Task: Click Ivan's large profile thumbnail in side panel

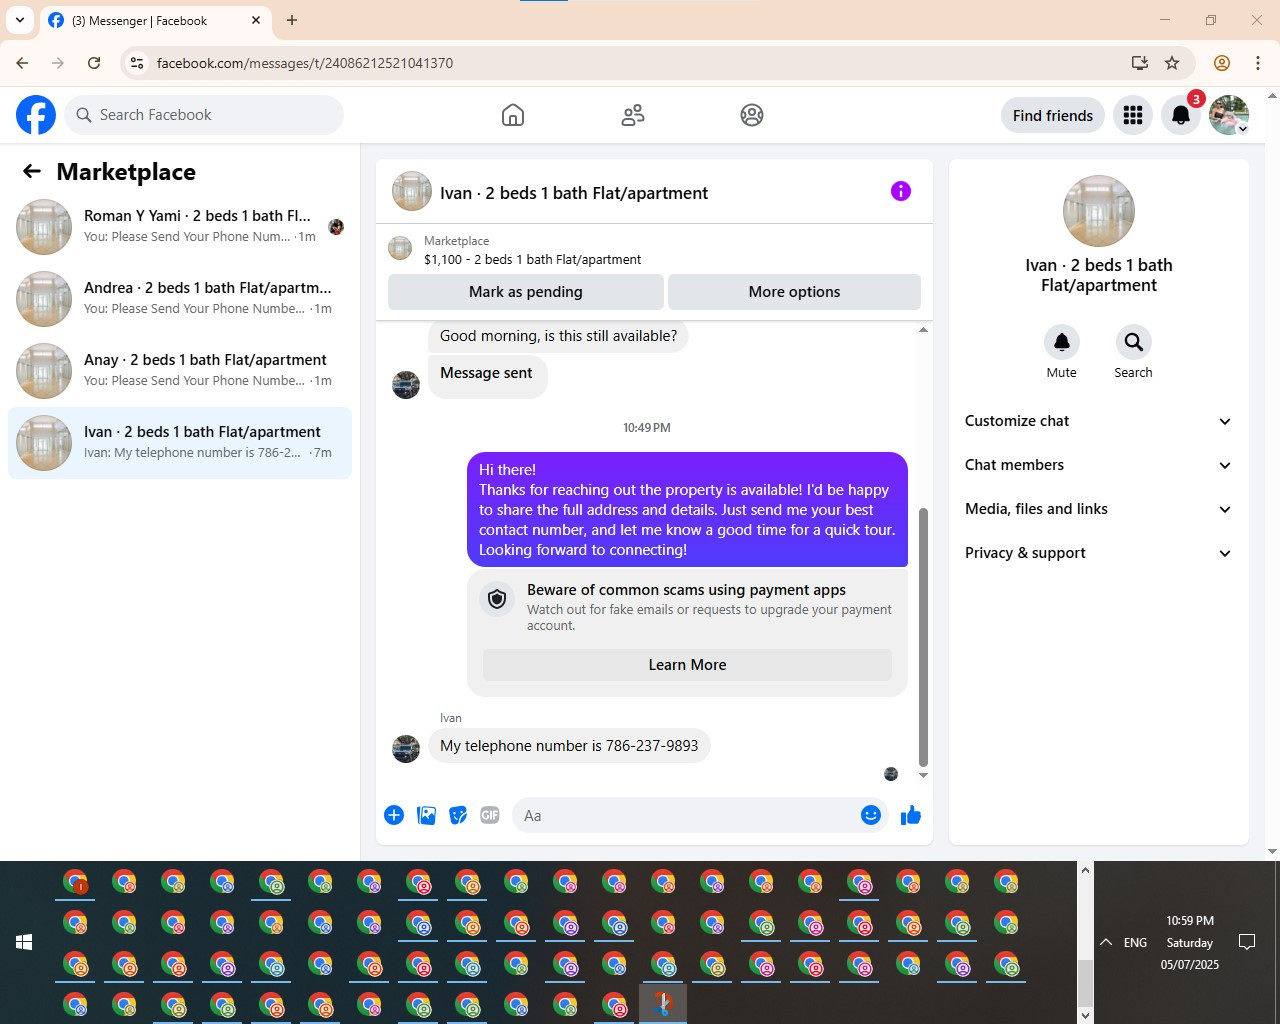Action: 1099,211
